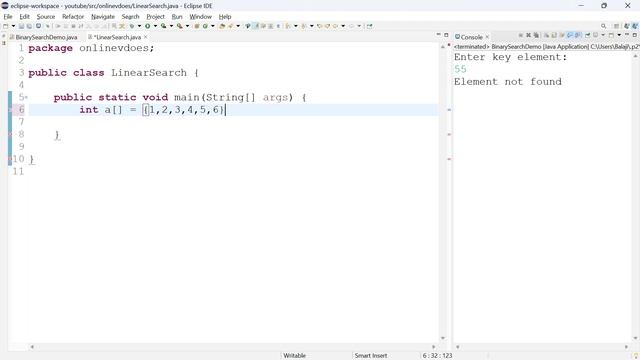Open the Debug configurations dropdown arrow

[x=139, y=26]
